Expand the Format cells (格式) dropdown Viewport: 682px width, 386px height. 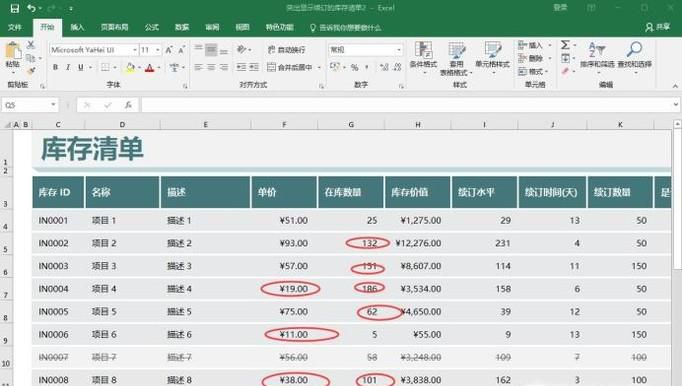(547, 71)
